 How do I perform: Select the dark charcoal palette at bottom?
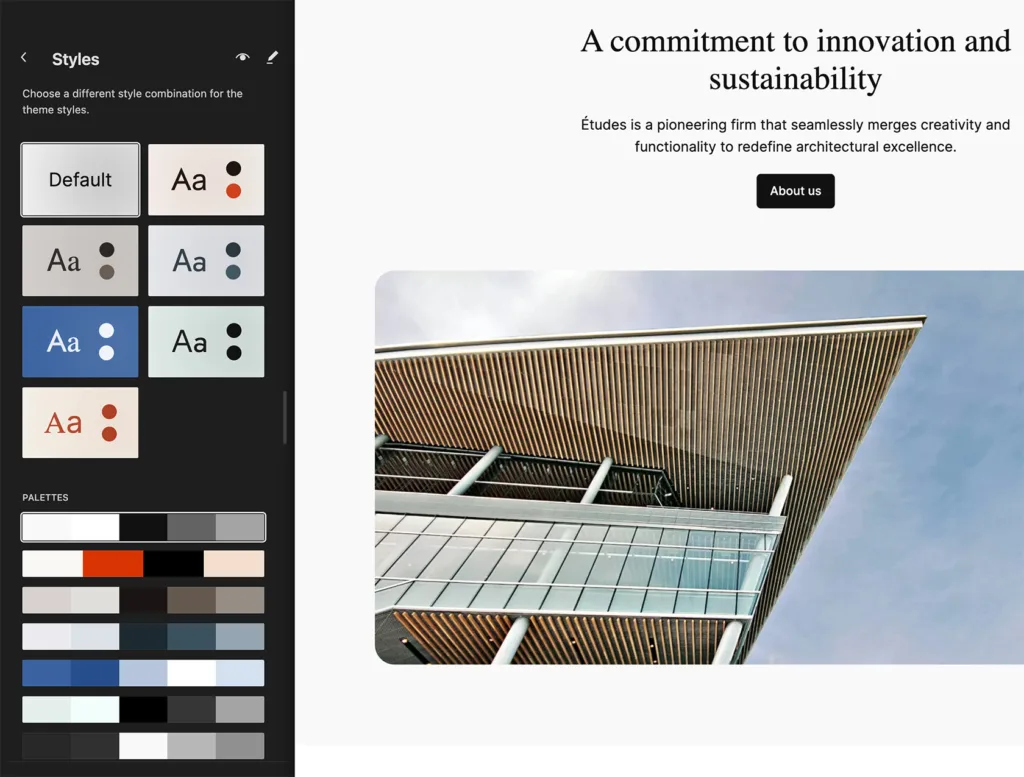(143, 746)
